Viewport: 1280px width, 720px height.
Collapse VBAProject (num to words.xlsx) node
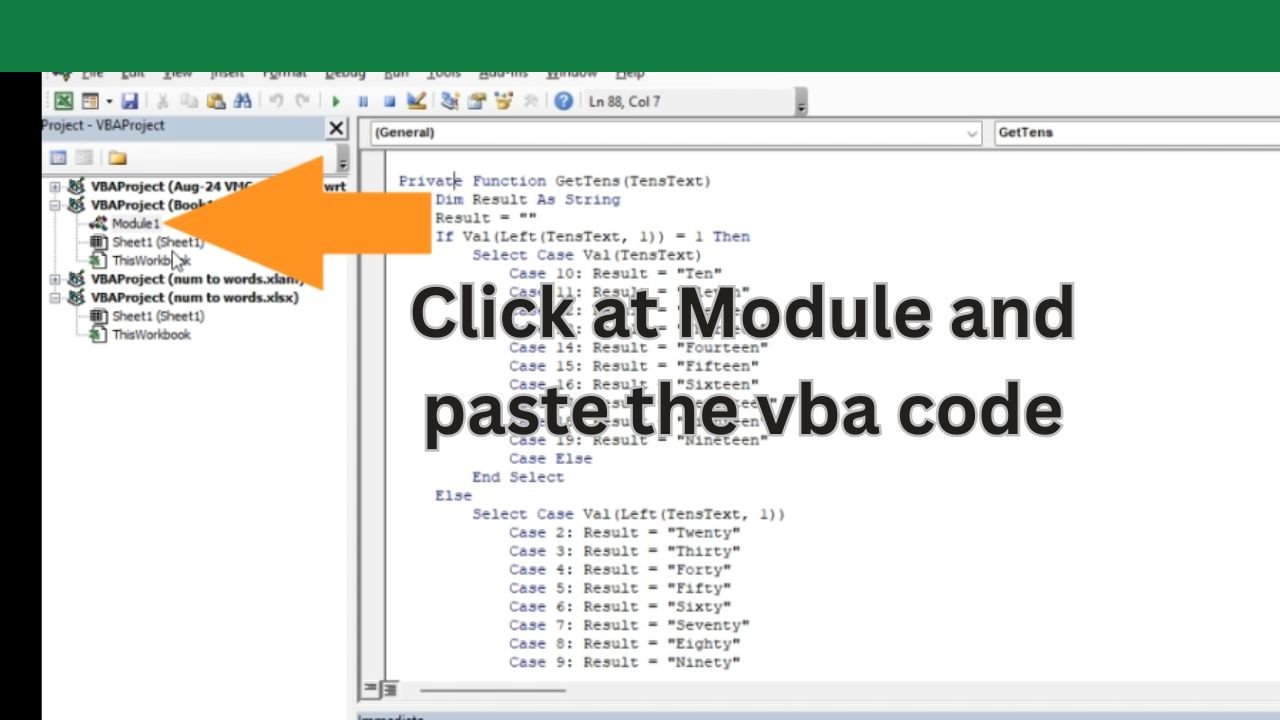click(x=55, y=298)
